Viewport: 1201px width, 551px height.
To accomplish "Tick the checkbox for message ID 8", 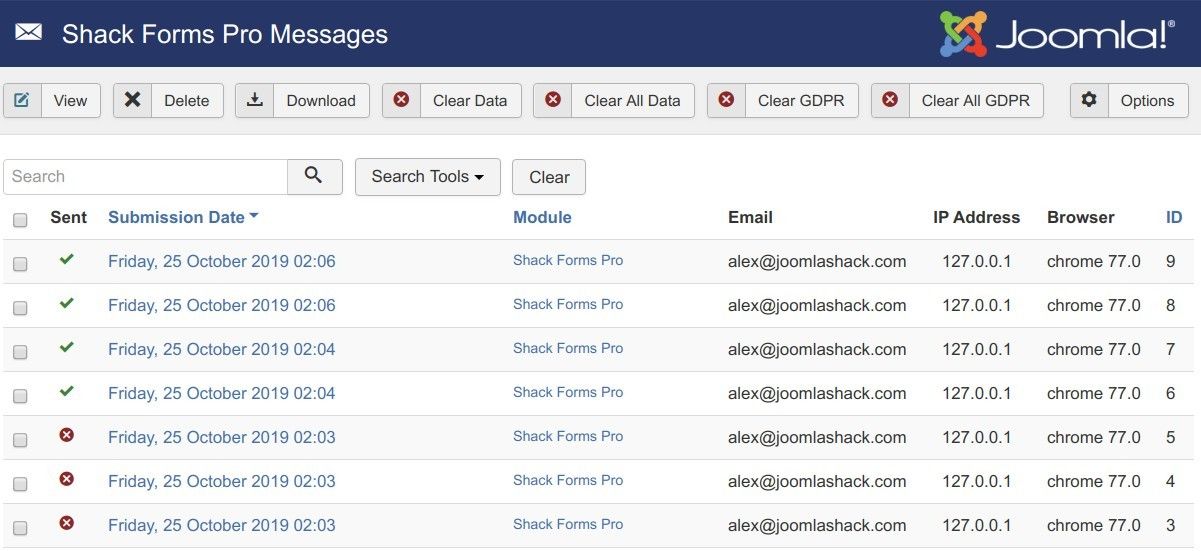I will pos(20,308).
